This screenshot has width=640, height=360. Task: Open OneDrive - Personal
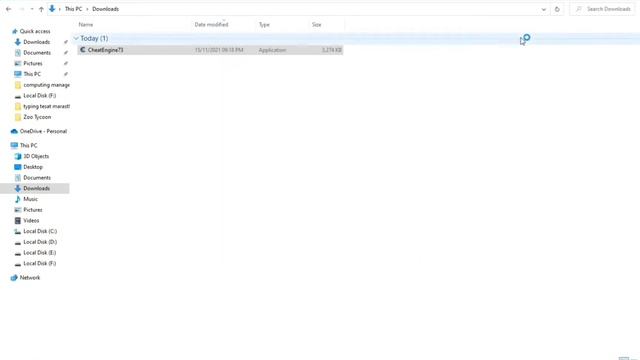point(43,131)
